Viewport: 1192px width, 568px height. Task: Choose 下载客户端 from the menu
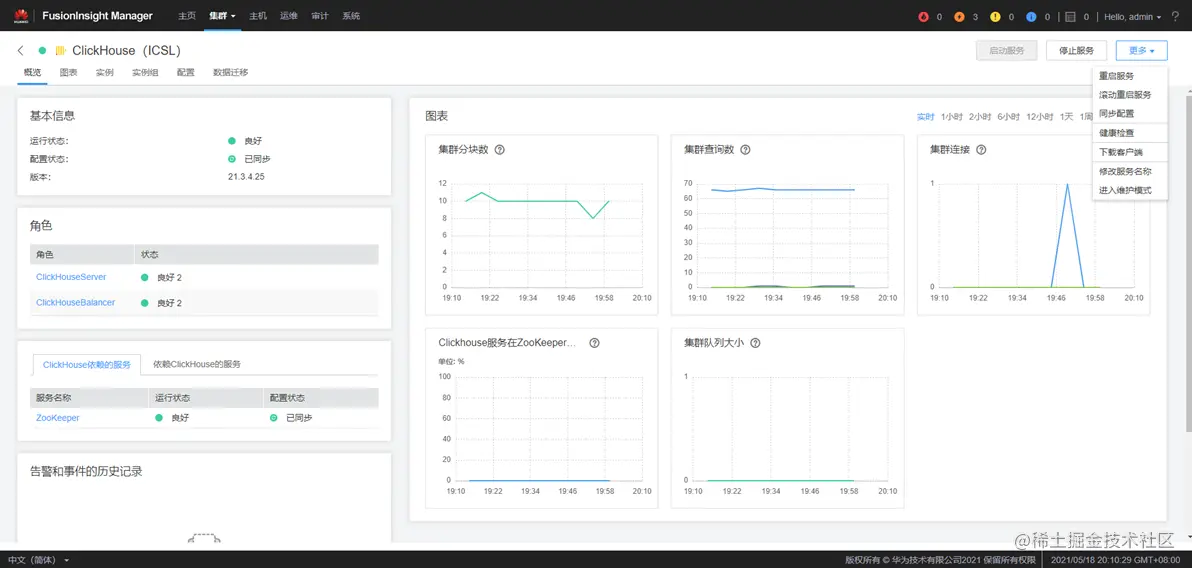[1130, 152]
